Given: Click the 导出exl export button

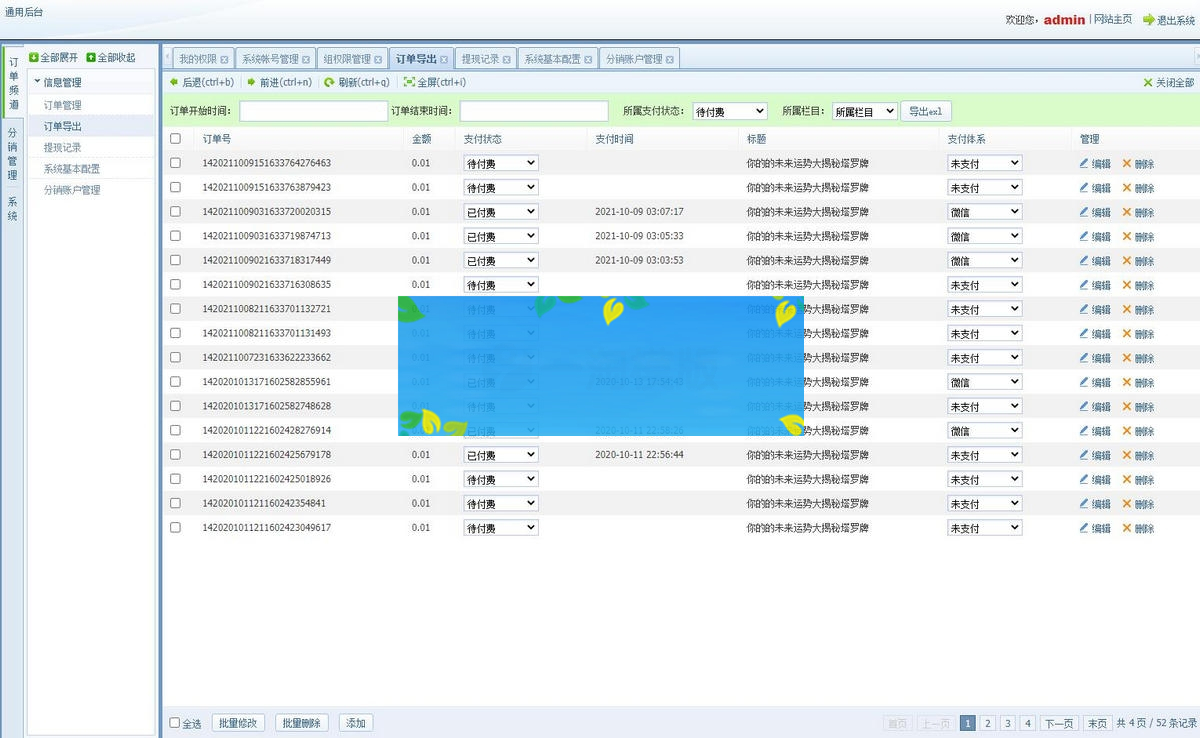Looking at the screenshot, I should click(x=926, y=111).
